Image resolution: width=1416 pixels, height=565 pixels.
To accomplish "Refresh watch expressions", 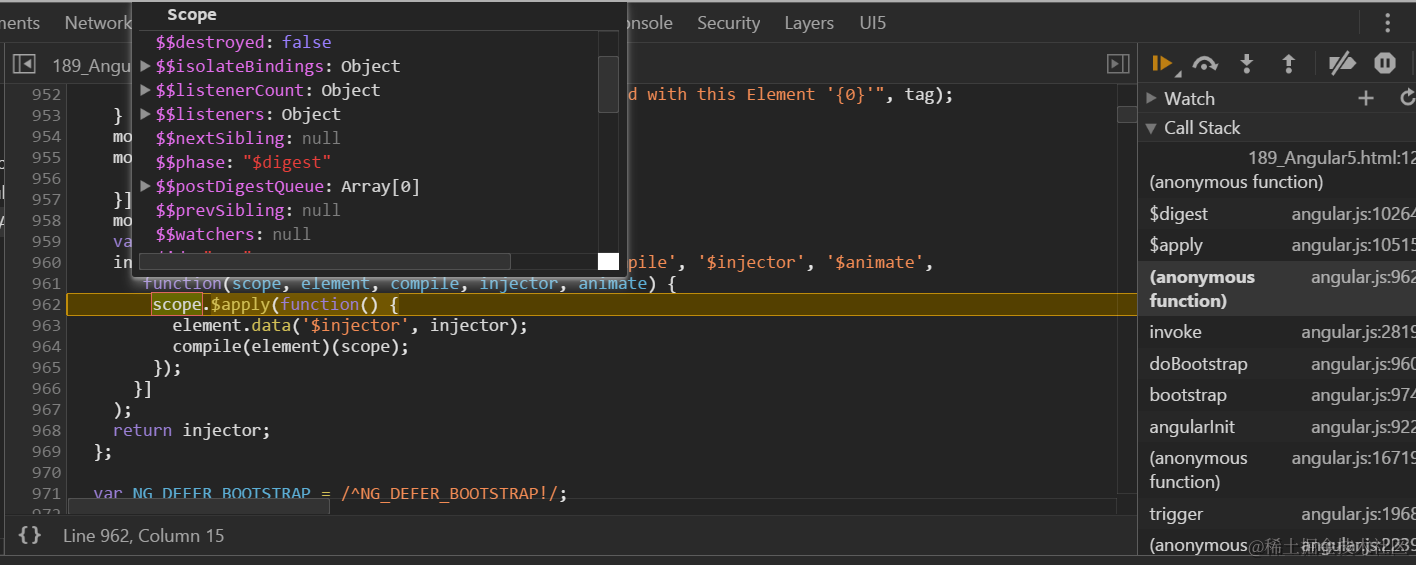I will click(x=1407, y=98).
